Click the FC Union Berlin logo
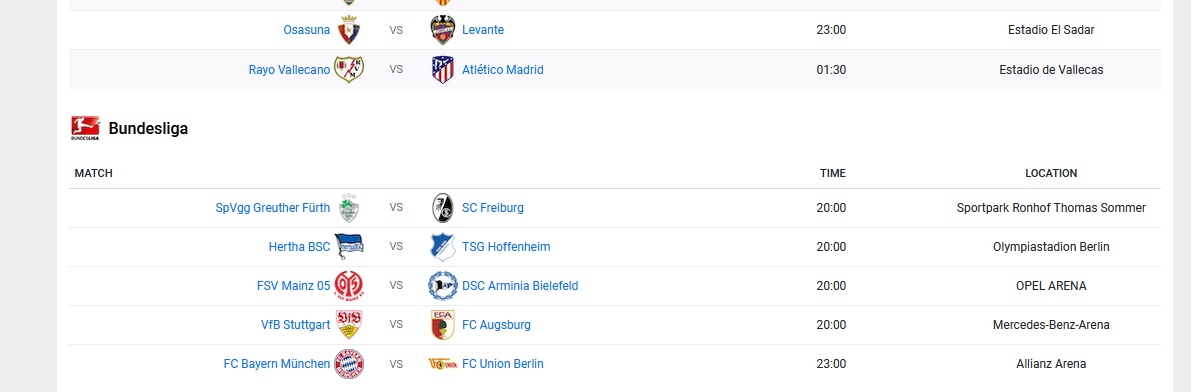Screen dimensions: 1191x392 point(443,364)
